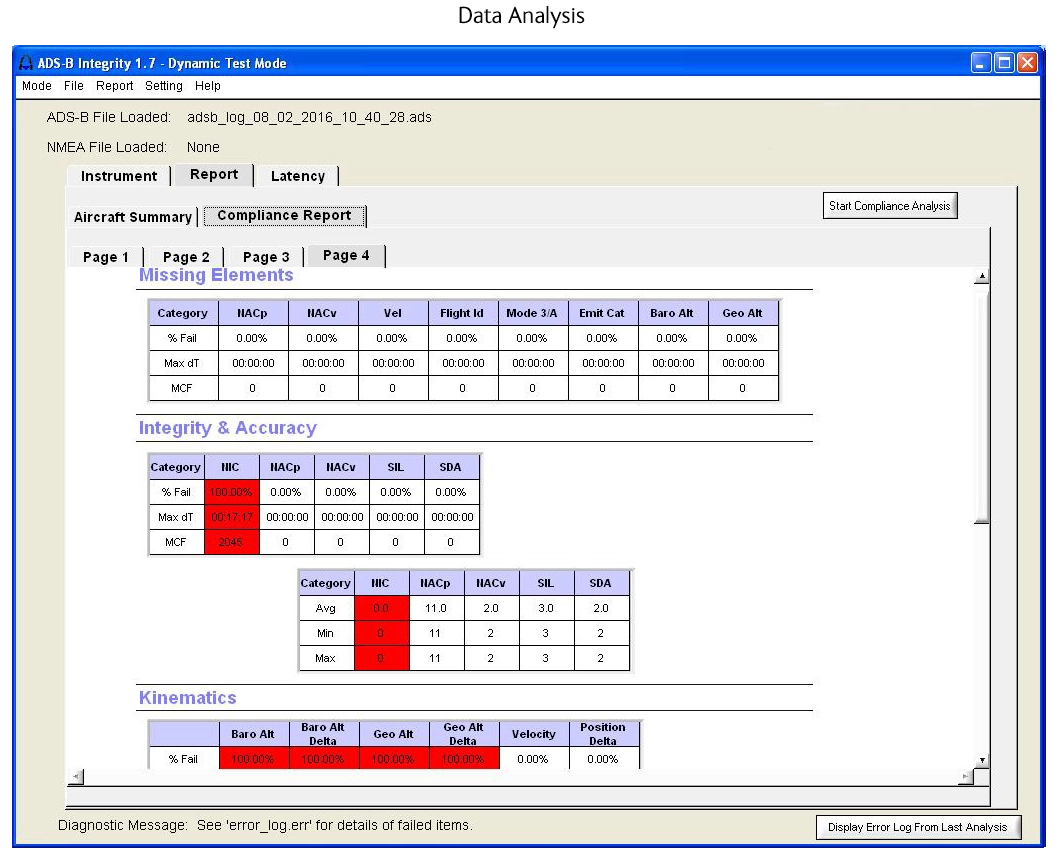The height and width of the screenshot is (863, 1060).
Task: Open the File menu
Action: 74,86
